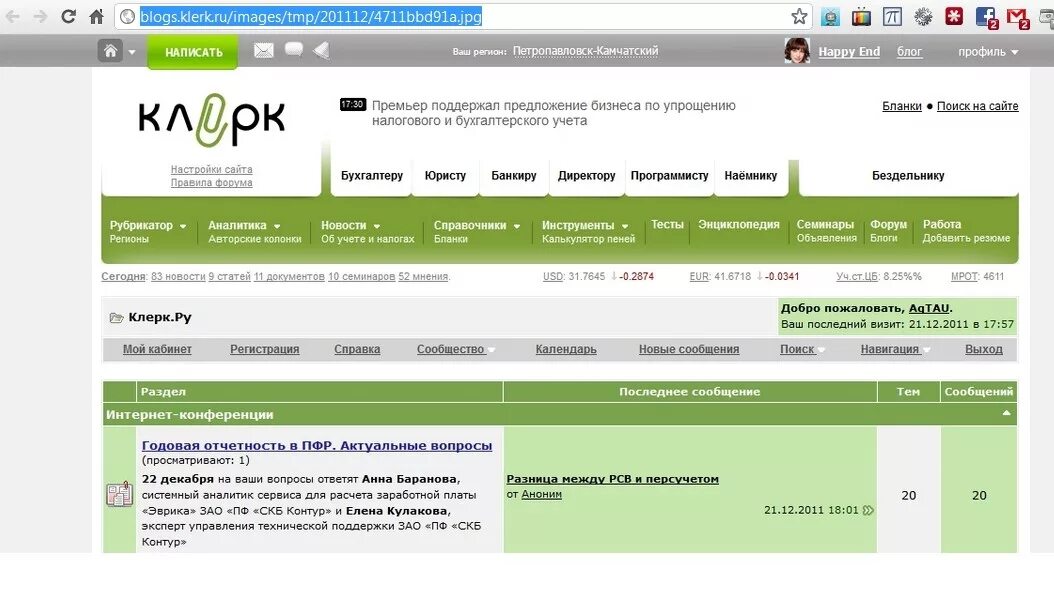The height and width of the screenshot is (610, 1054).
Task: Click the browser Back arrow
Action: coord(12,16)
